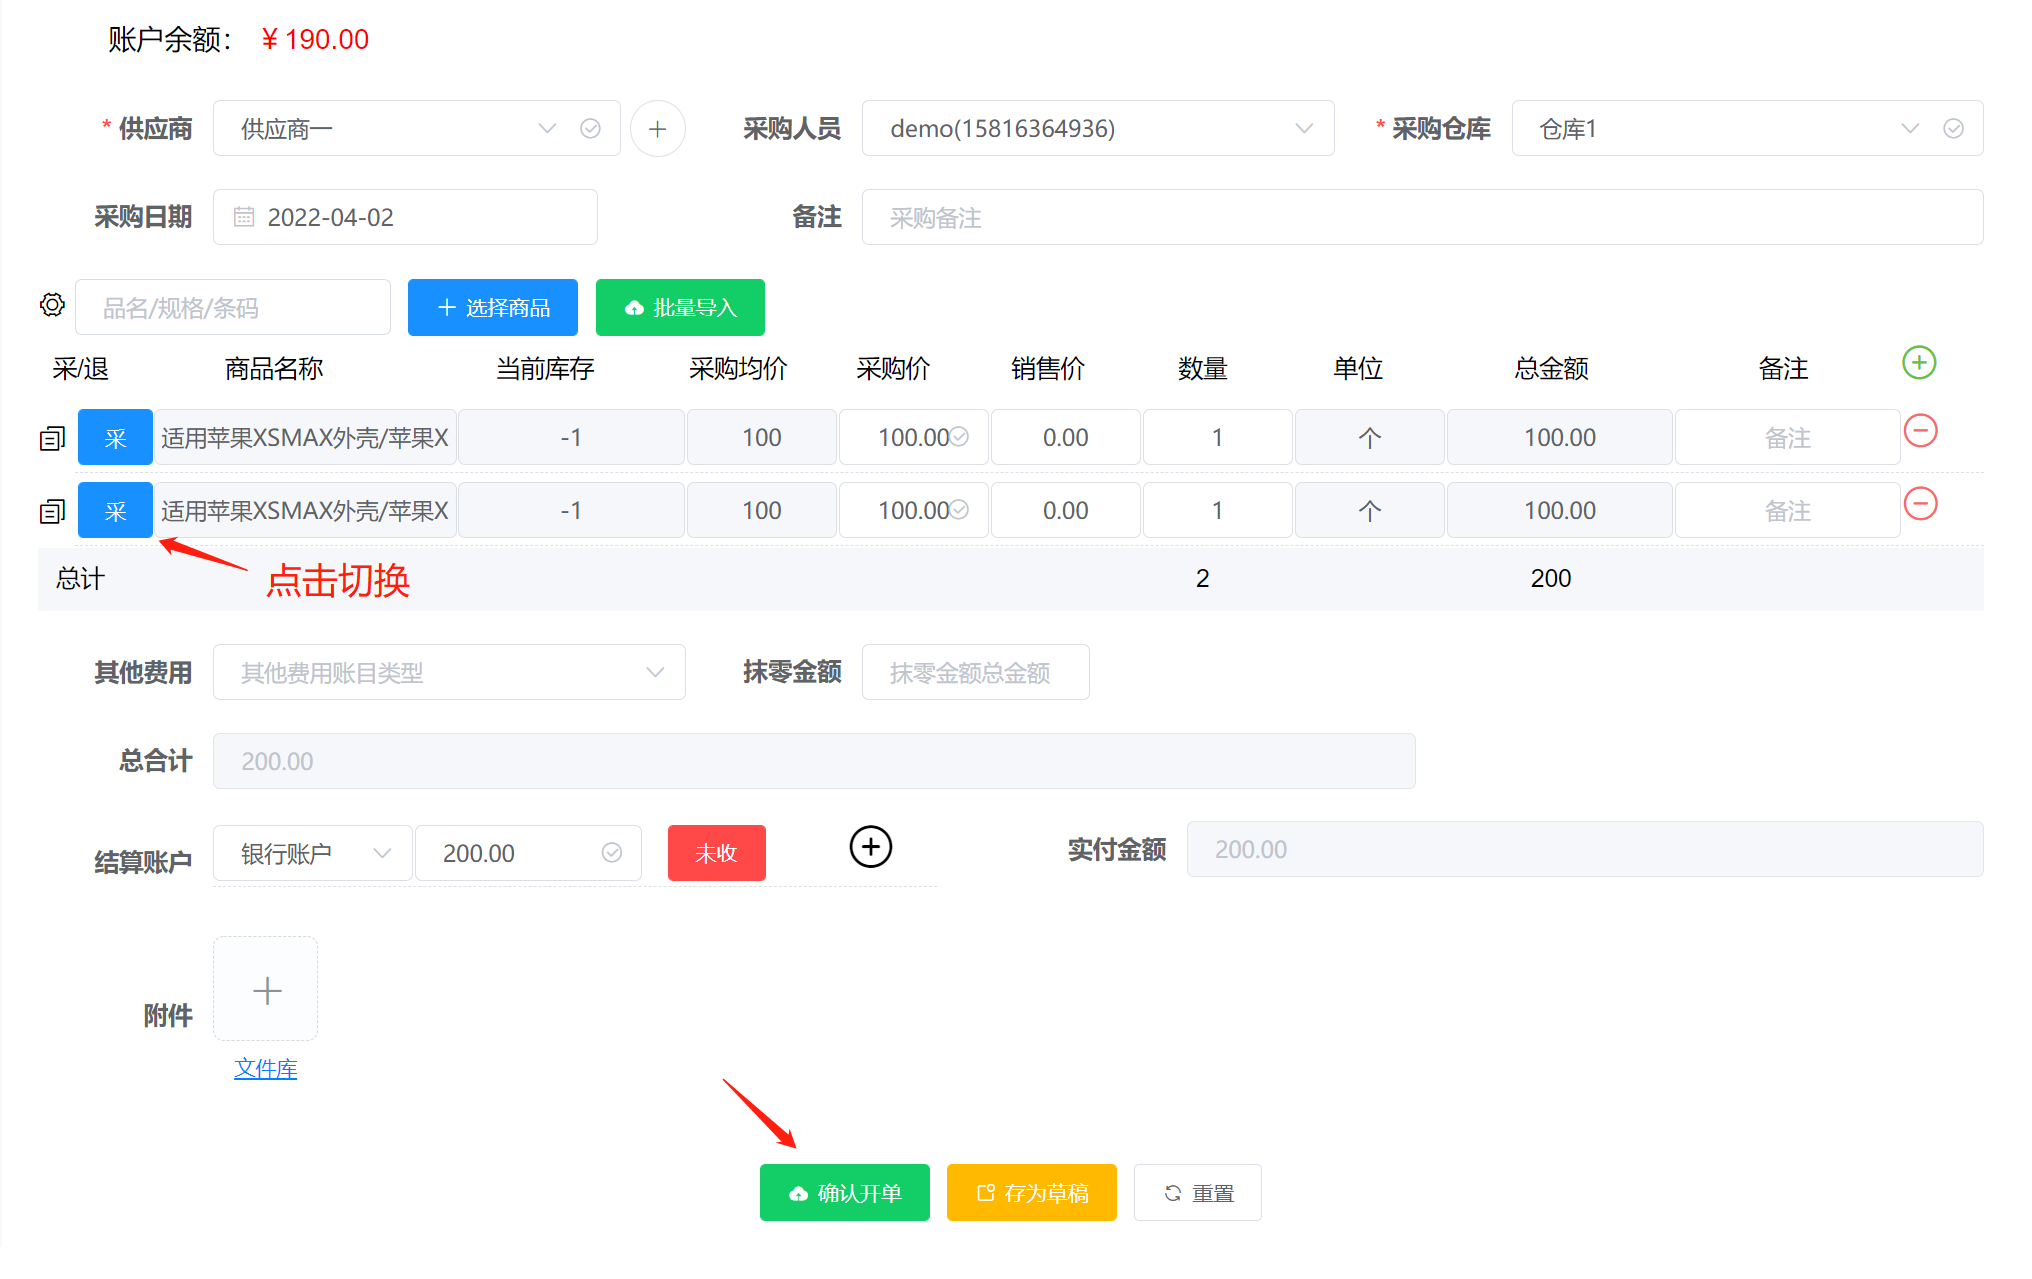Click the gear settings icon beside product search
Screen dimensions: 2032x1279
tap(52, 305)
